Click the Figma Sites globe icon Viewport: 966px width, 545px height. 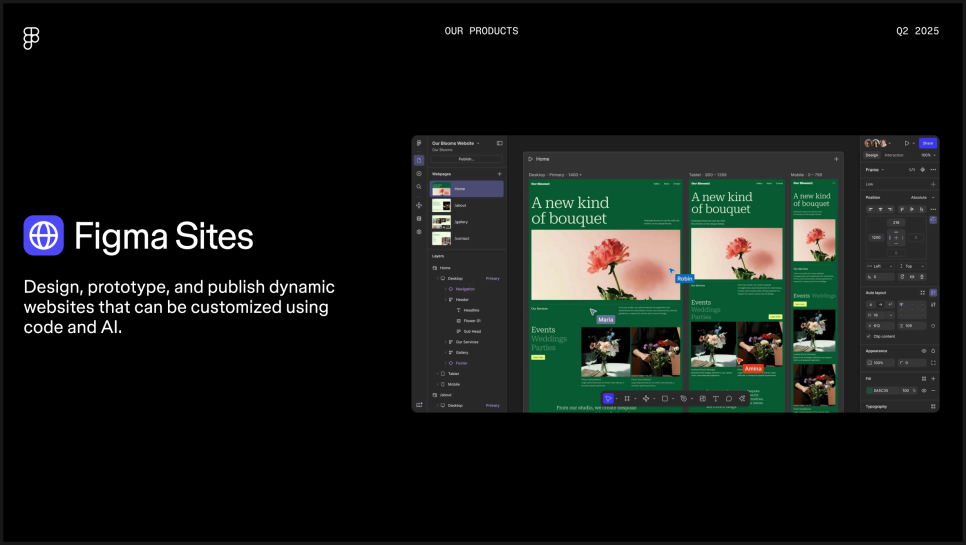click(x=44, y=235)
